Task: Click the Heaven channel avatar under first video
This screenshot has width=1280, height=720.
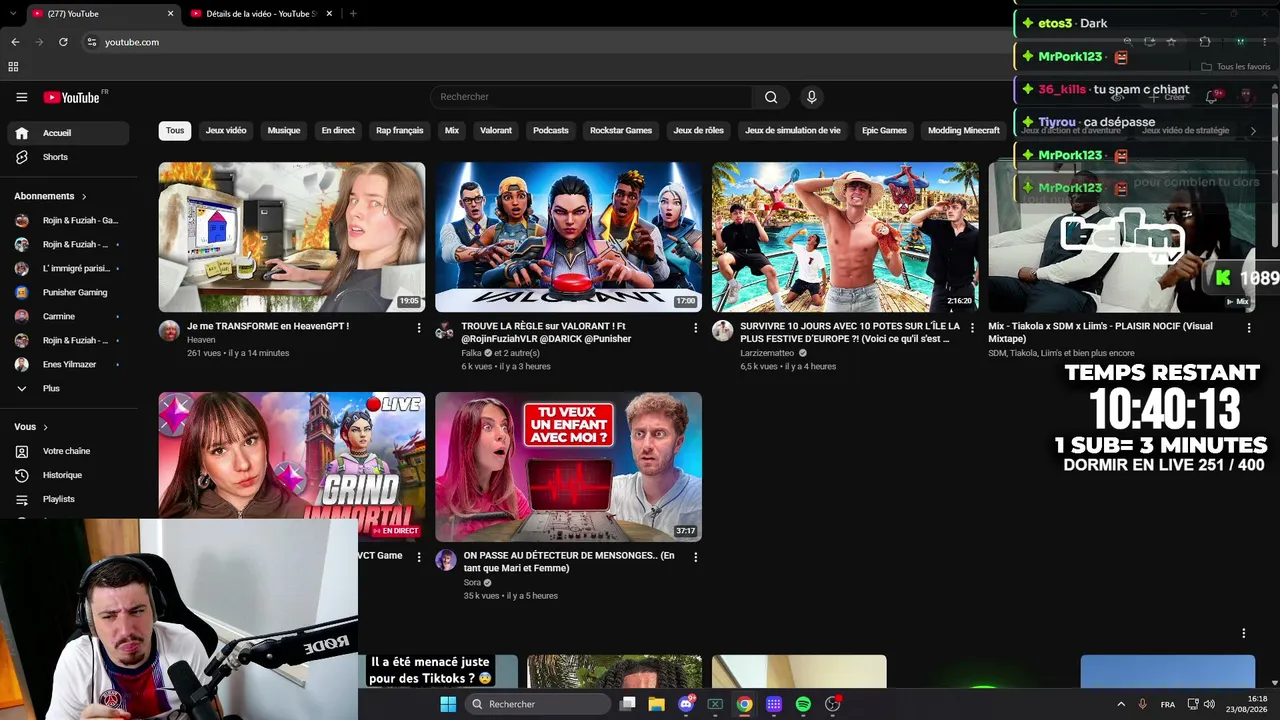Action: 169,331
